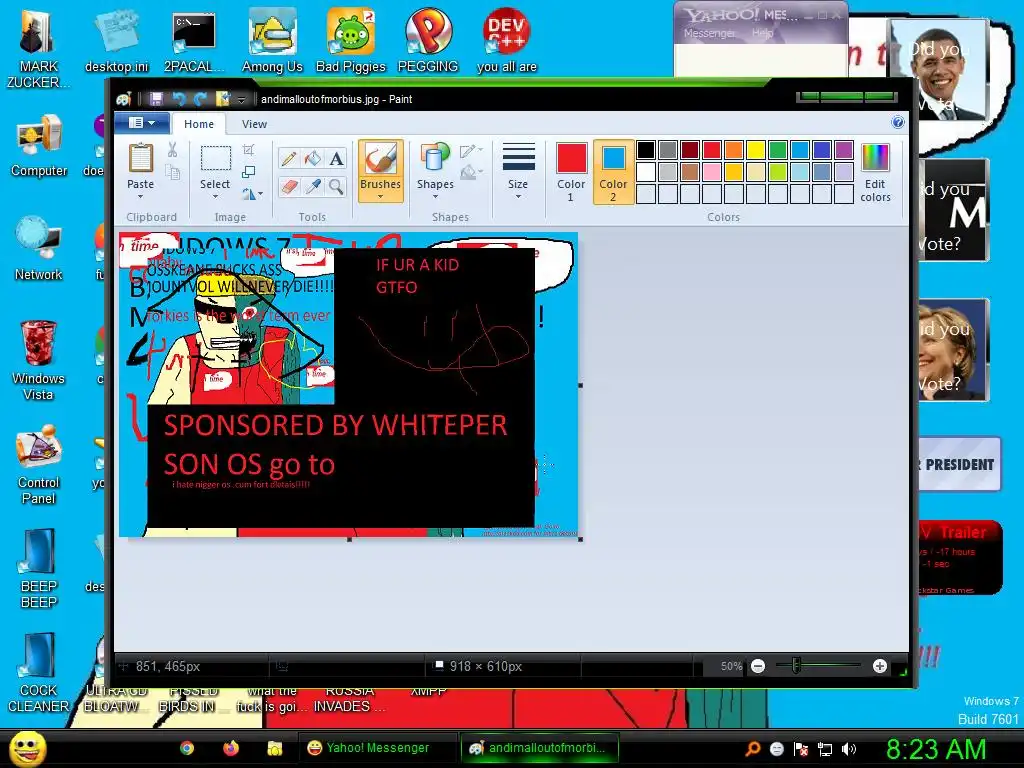Viewport: 1024px width, 768px height.
Task: Click the Resize icon in Image group
Action: click(x=248, y=172)
